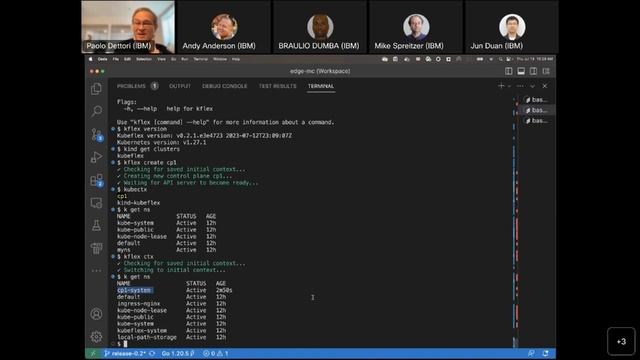
Task: Open the Testing flask view
Action: click(x=96, y=225)
